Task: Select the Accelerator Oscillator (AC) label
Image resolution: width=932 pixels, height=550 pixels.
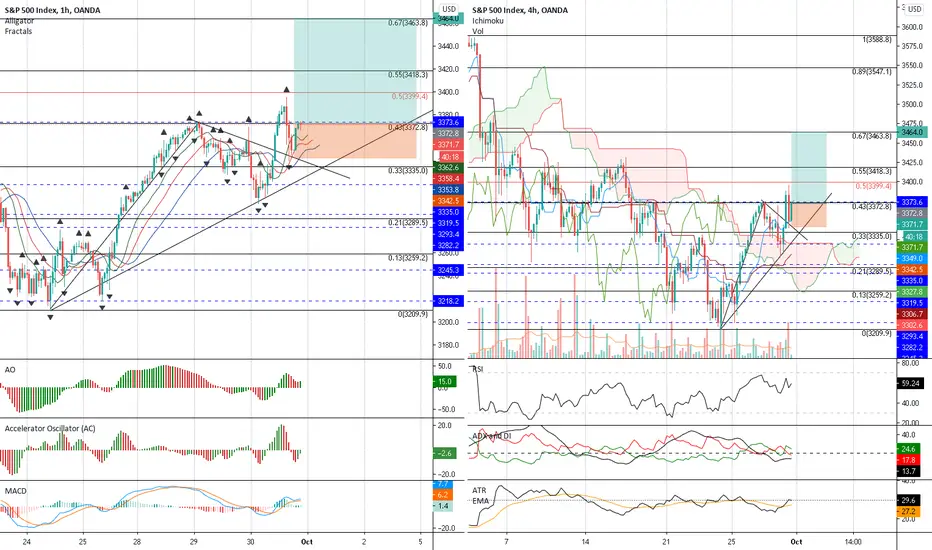Action: coord(50,429)
